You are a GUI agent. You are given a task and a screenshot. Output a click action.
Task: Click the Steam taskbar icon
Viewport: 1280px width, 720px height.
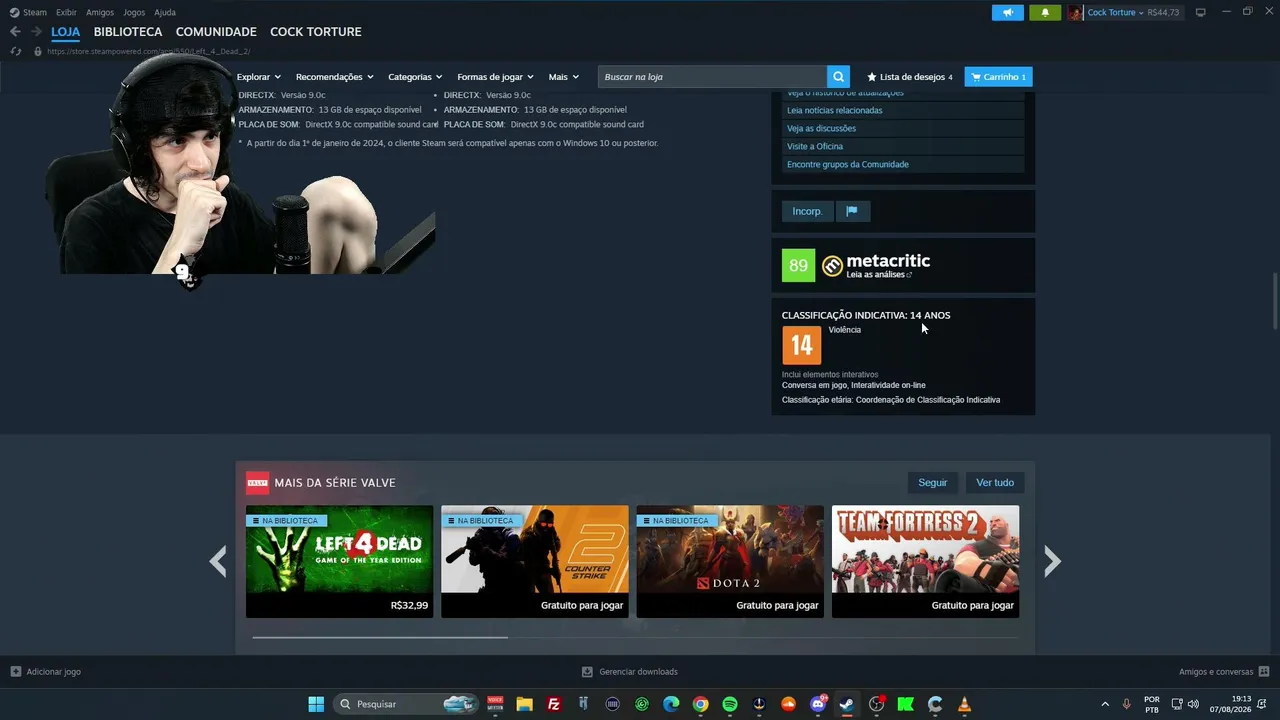[x=847, y=704]
